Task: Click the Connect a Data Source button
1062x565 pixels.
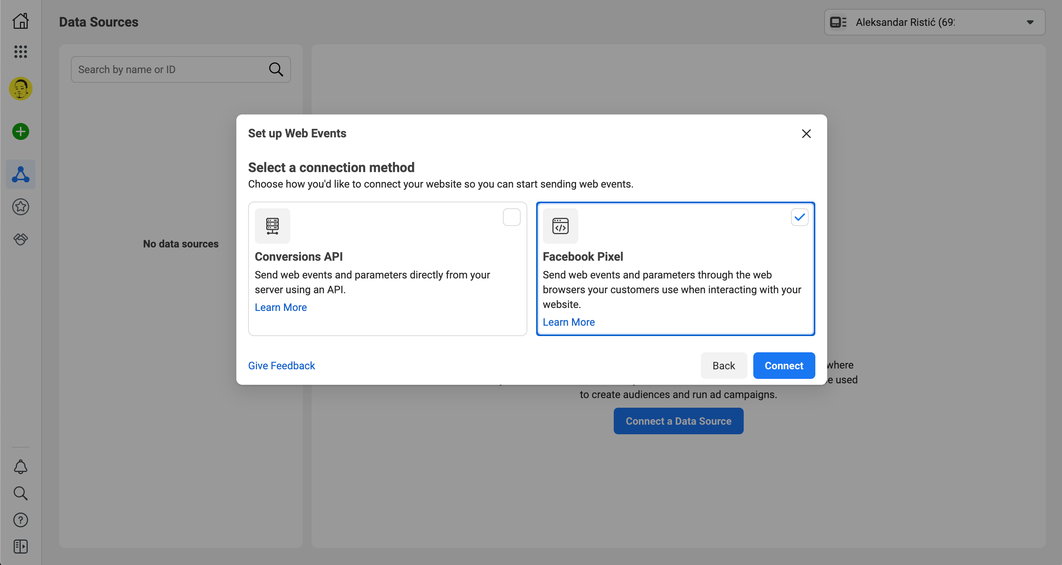Action: (678, 421)
